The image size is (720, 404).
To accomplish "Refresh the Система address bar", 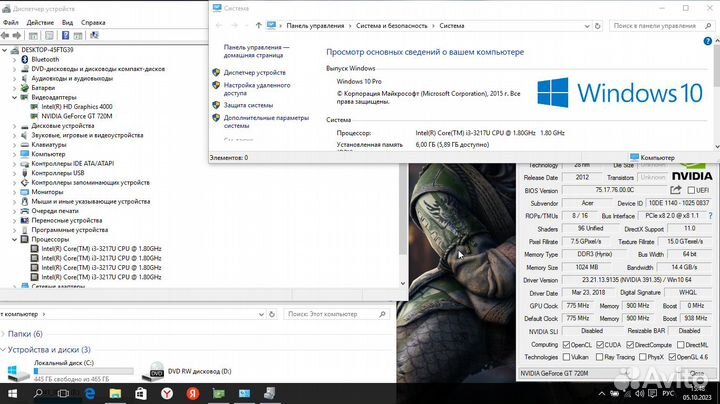I will coord(597,26).
